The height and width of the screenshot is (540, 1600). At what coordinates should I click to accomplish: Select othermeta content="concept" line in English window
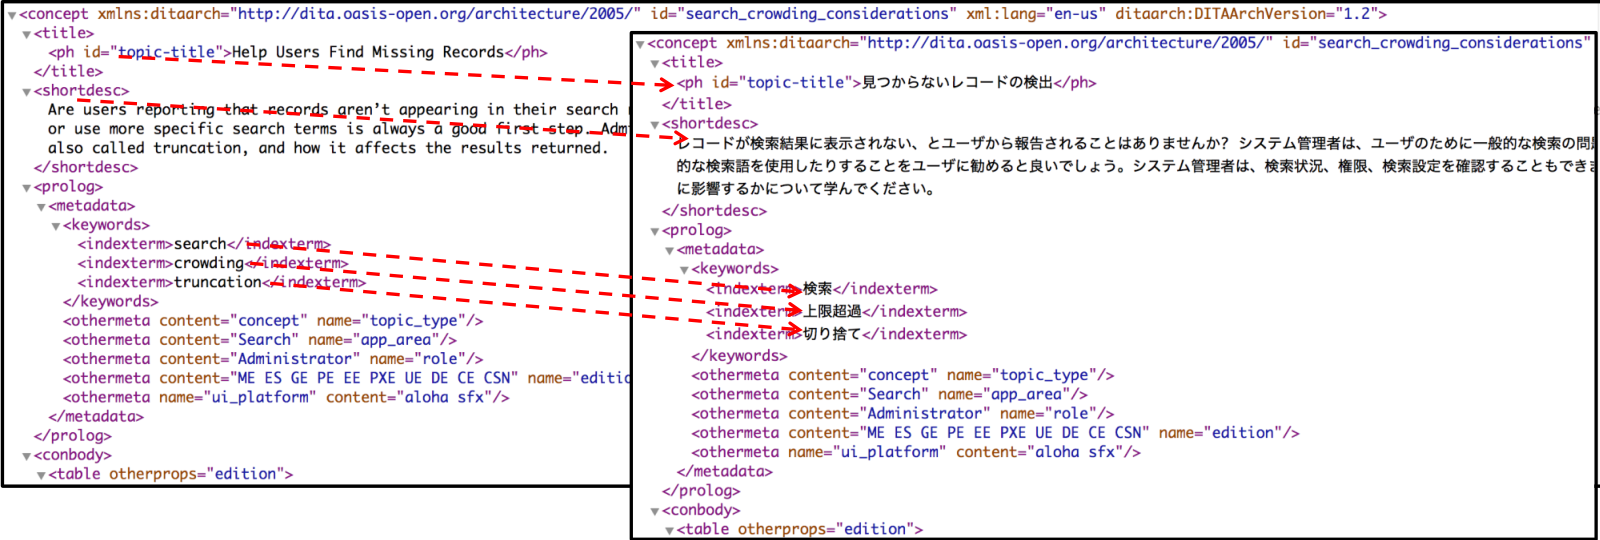tap(273, 321)
